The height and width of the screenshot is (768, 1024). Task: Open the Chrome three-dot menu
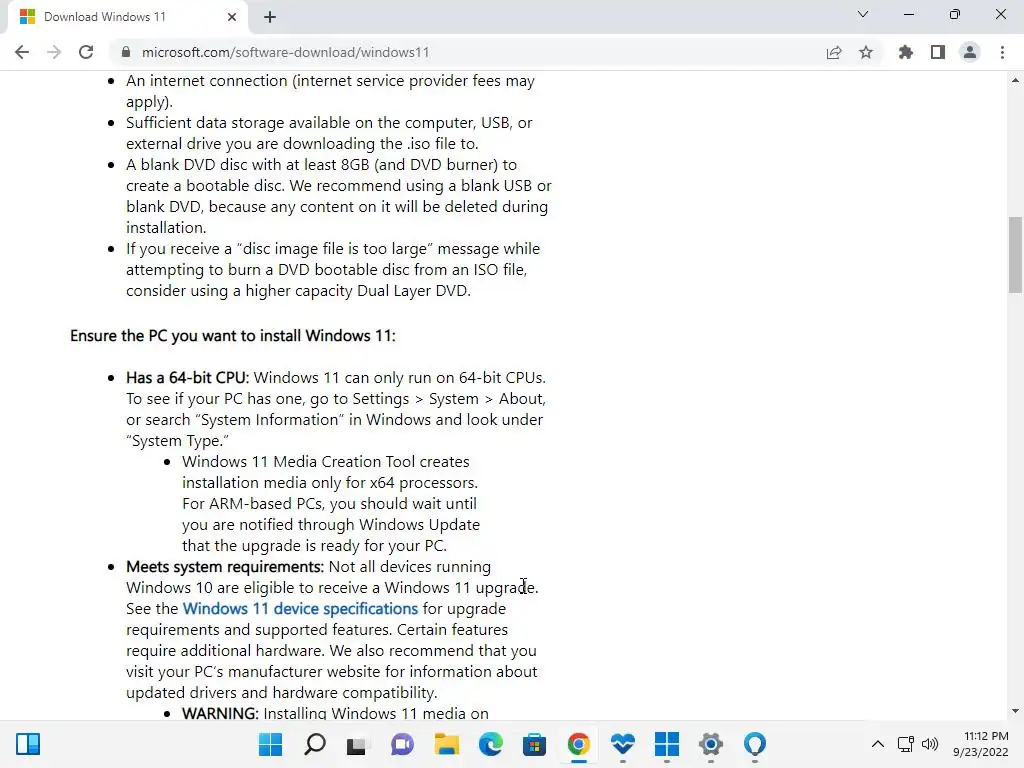pyautogui.click(x=1002, y=52)
